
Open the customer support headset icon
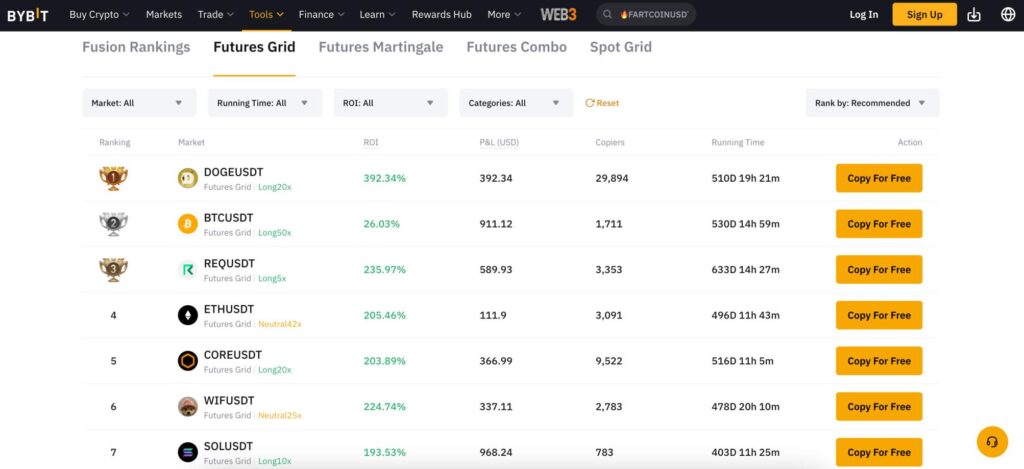coord(992,442)
